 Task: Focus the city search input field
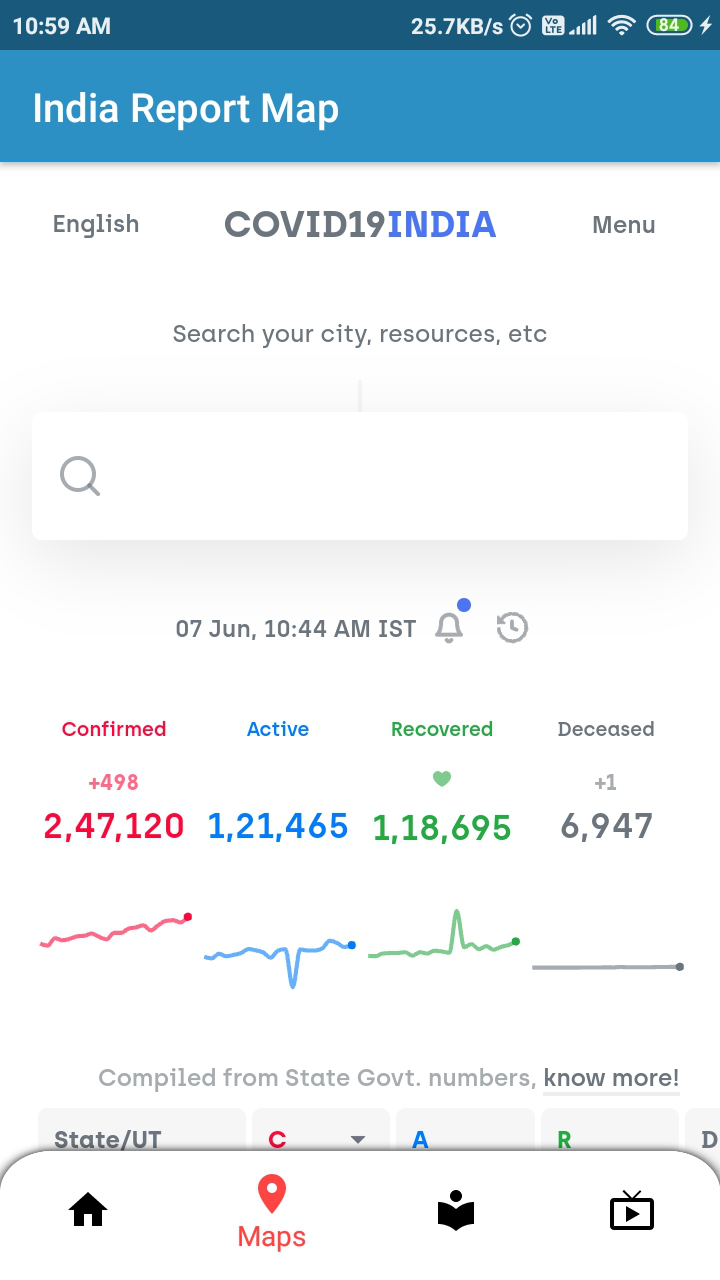point(380,476)
